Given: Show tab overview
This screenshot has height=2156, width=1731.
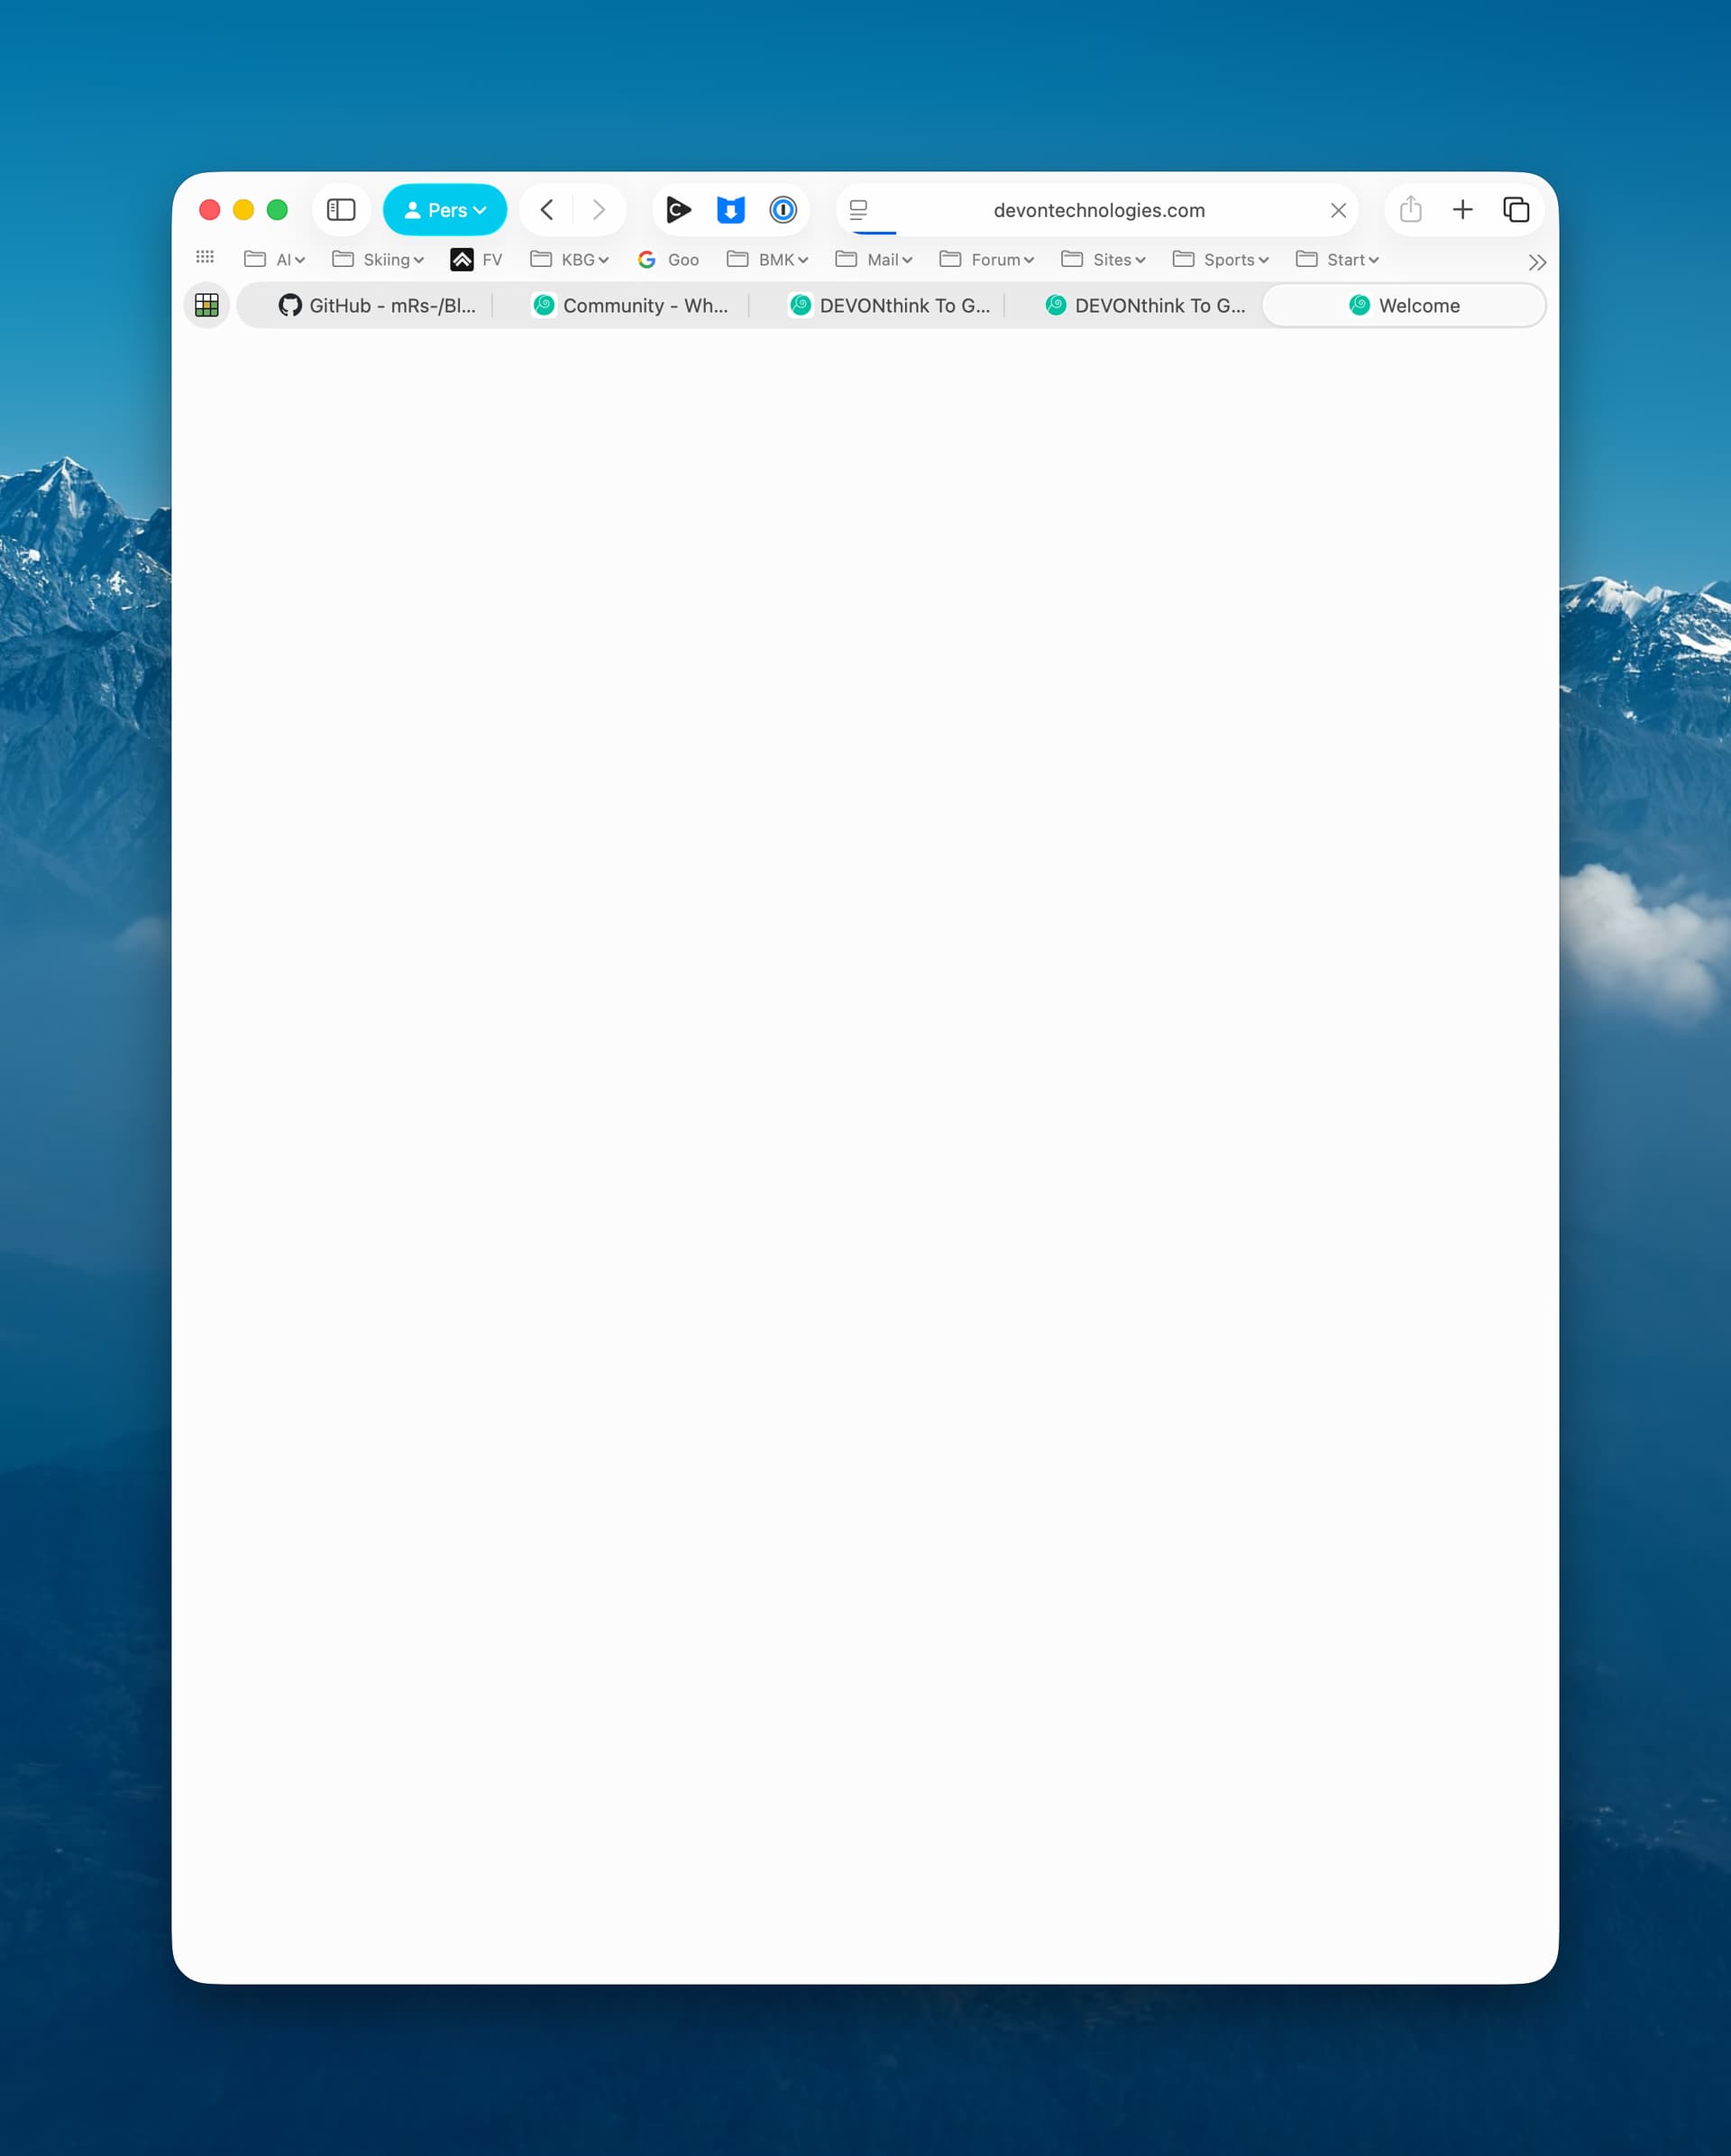Looking at the screenshot, I should pos(1516,210).
